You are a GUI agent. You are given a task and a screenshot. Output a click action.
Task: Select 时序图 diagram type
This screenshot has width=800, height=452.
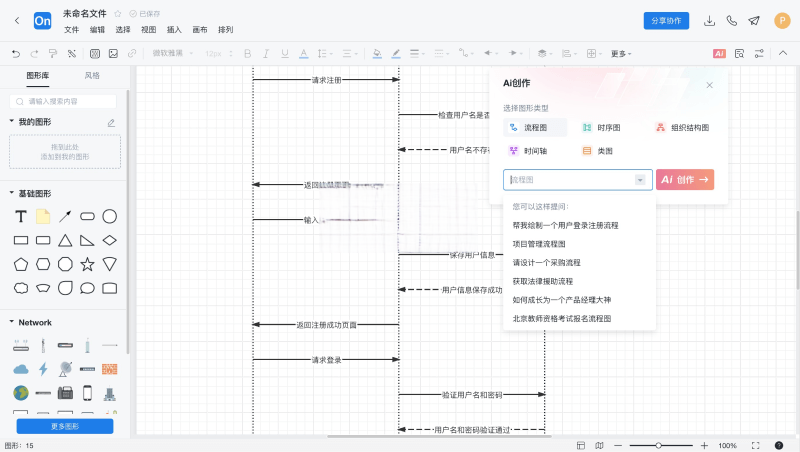(601, 128)
